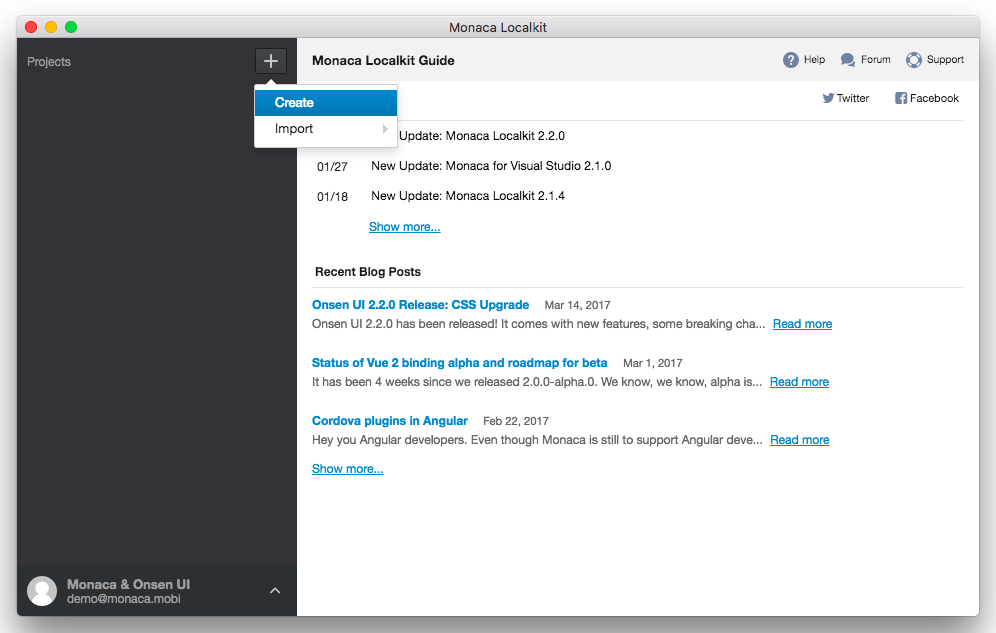
Task: Click the Mar 1, 2017 date
Action: pyautogui.click(x=652, y=363)
